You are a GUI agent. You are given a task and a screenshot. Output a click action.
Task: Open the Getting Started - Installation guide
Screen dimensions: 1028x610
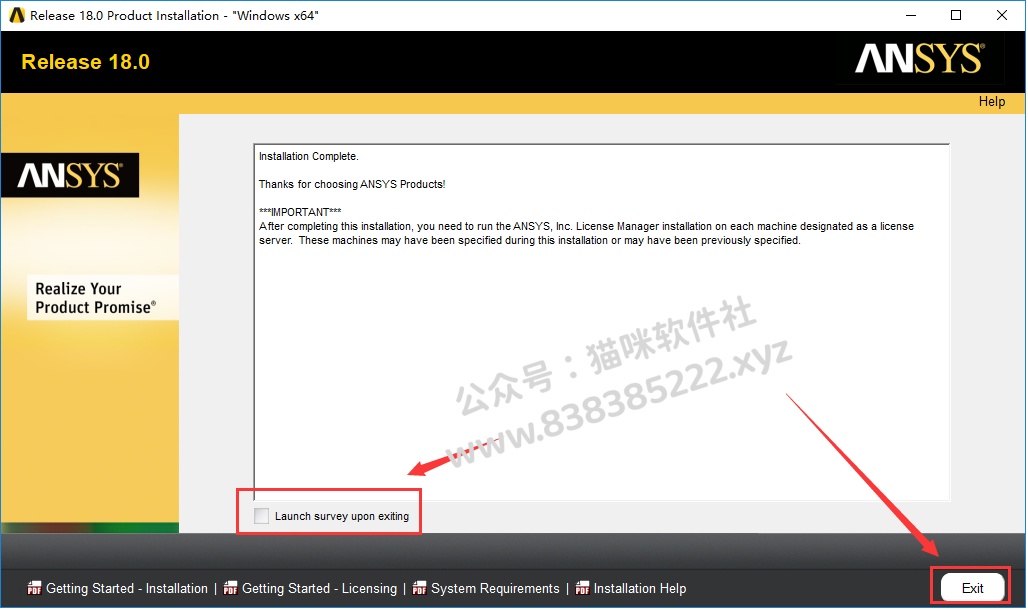tap(127, 588)
